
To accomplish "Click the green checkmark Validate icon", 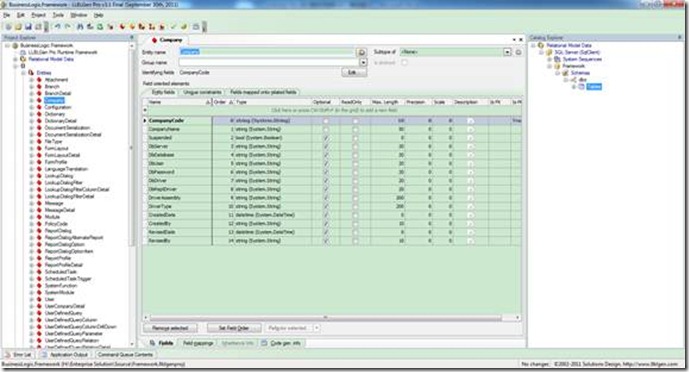I will [173, 27].
